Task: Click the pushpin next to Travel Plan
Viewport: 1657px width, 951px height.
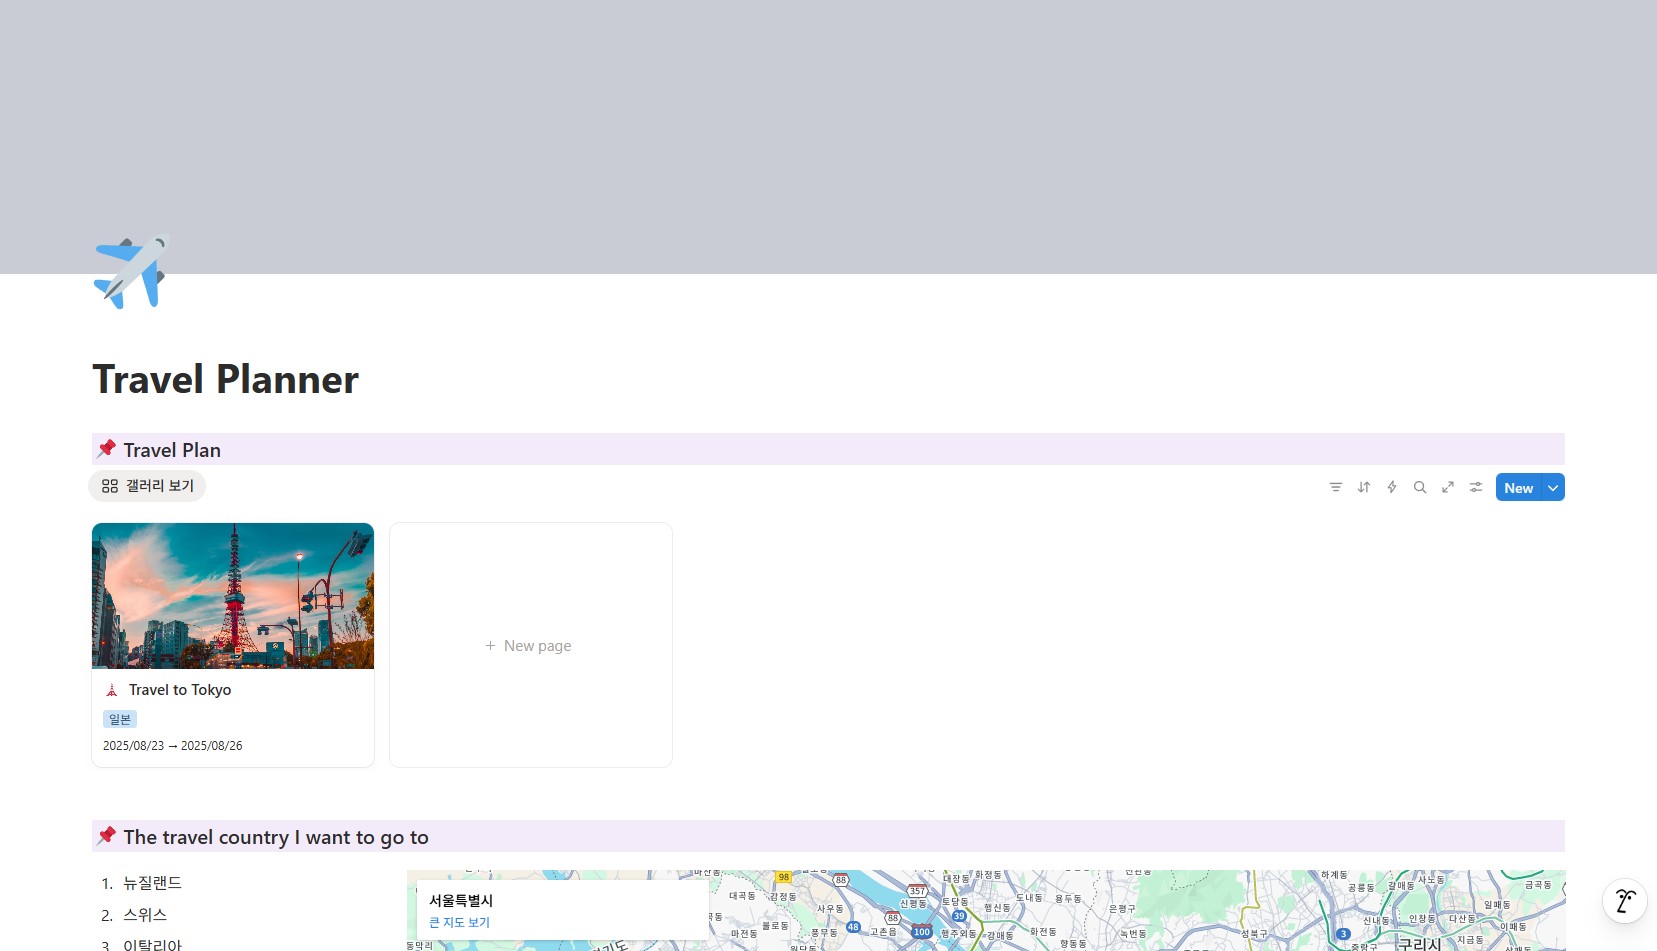Action: pos(106,449)
